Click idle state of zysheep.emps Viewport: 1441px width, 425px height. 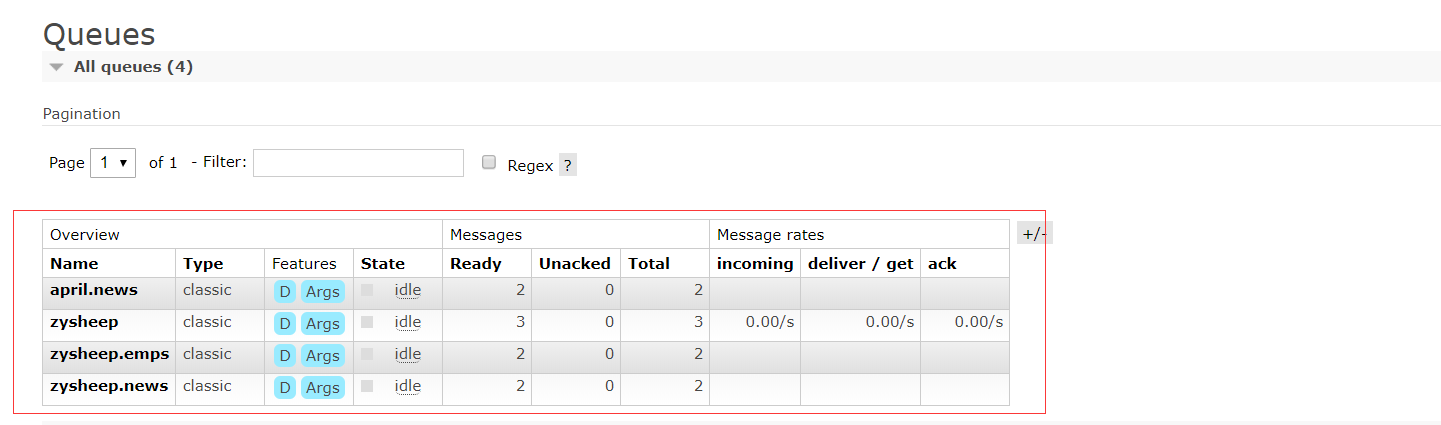tap(408, 354)
